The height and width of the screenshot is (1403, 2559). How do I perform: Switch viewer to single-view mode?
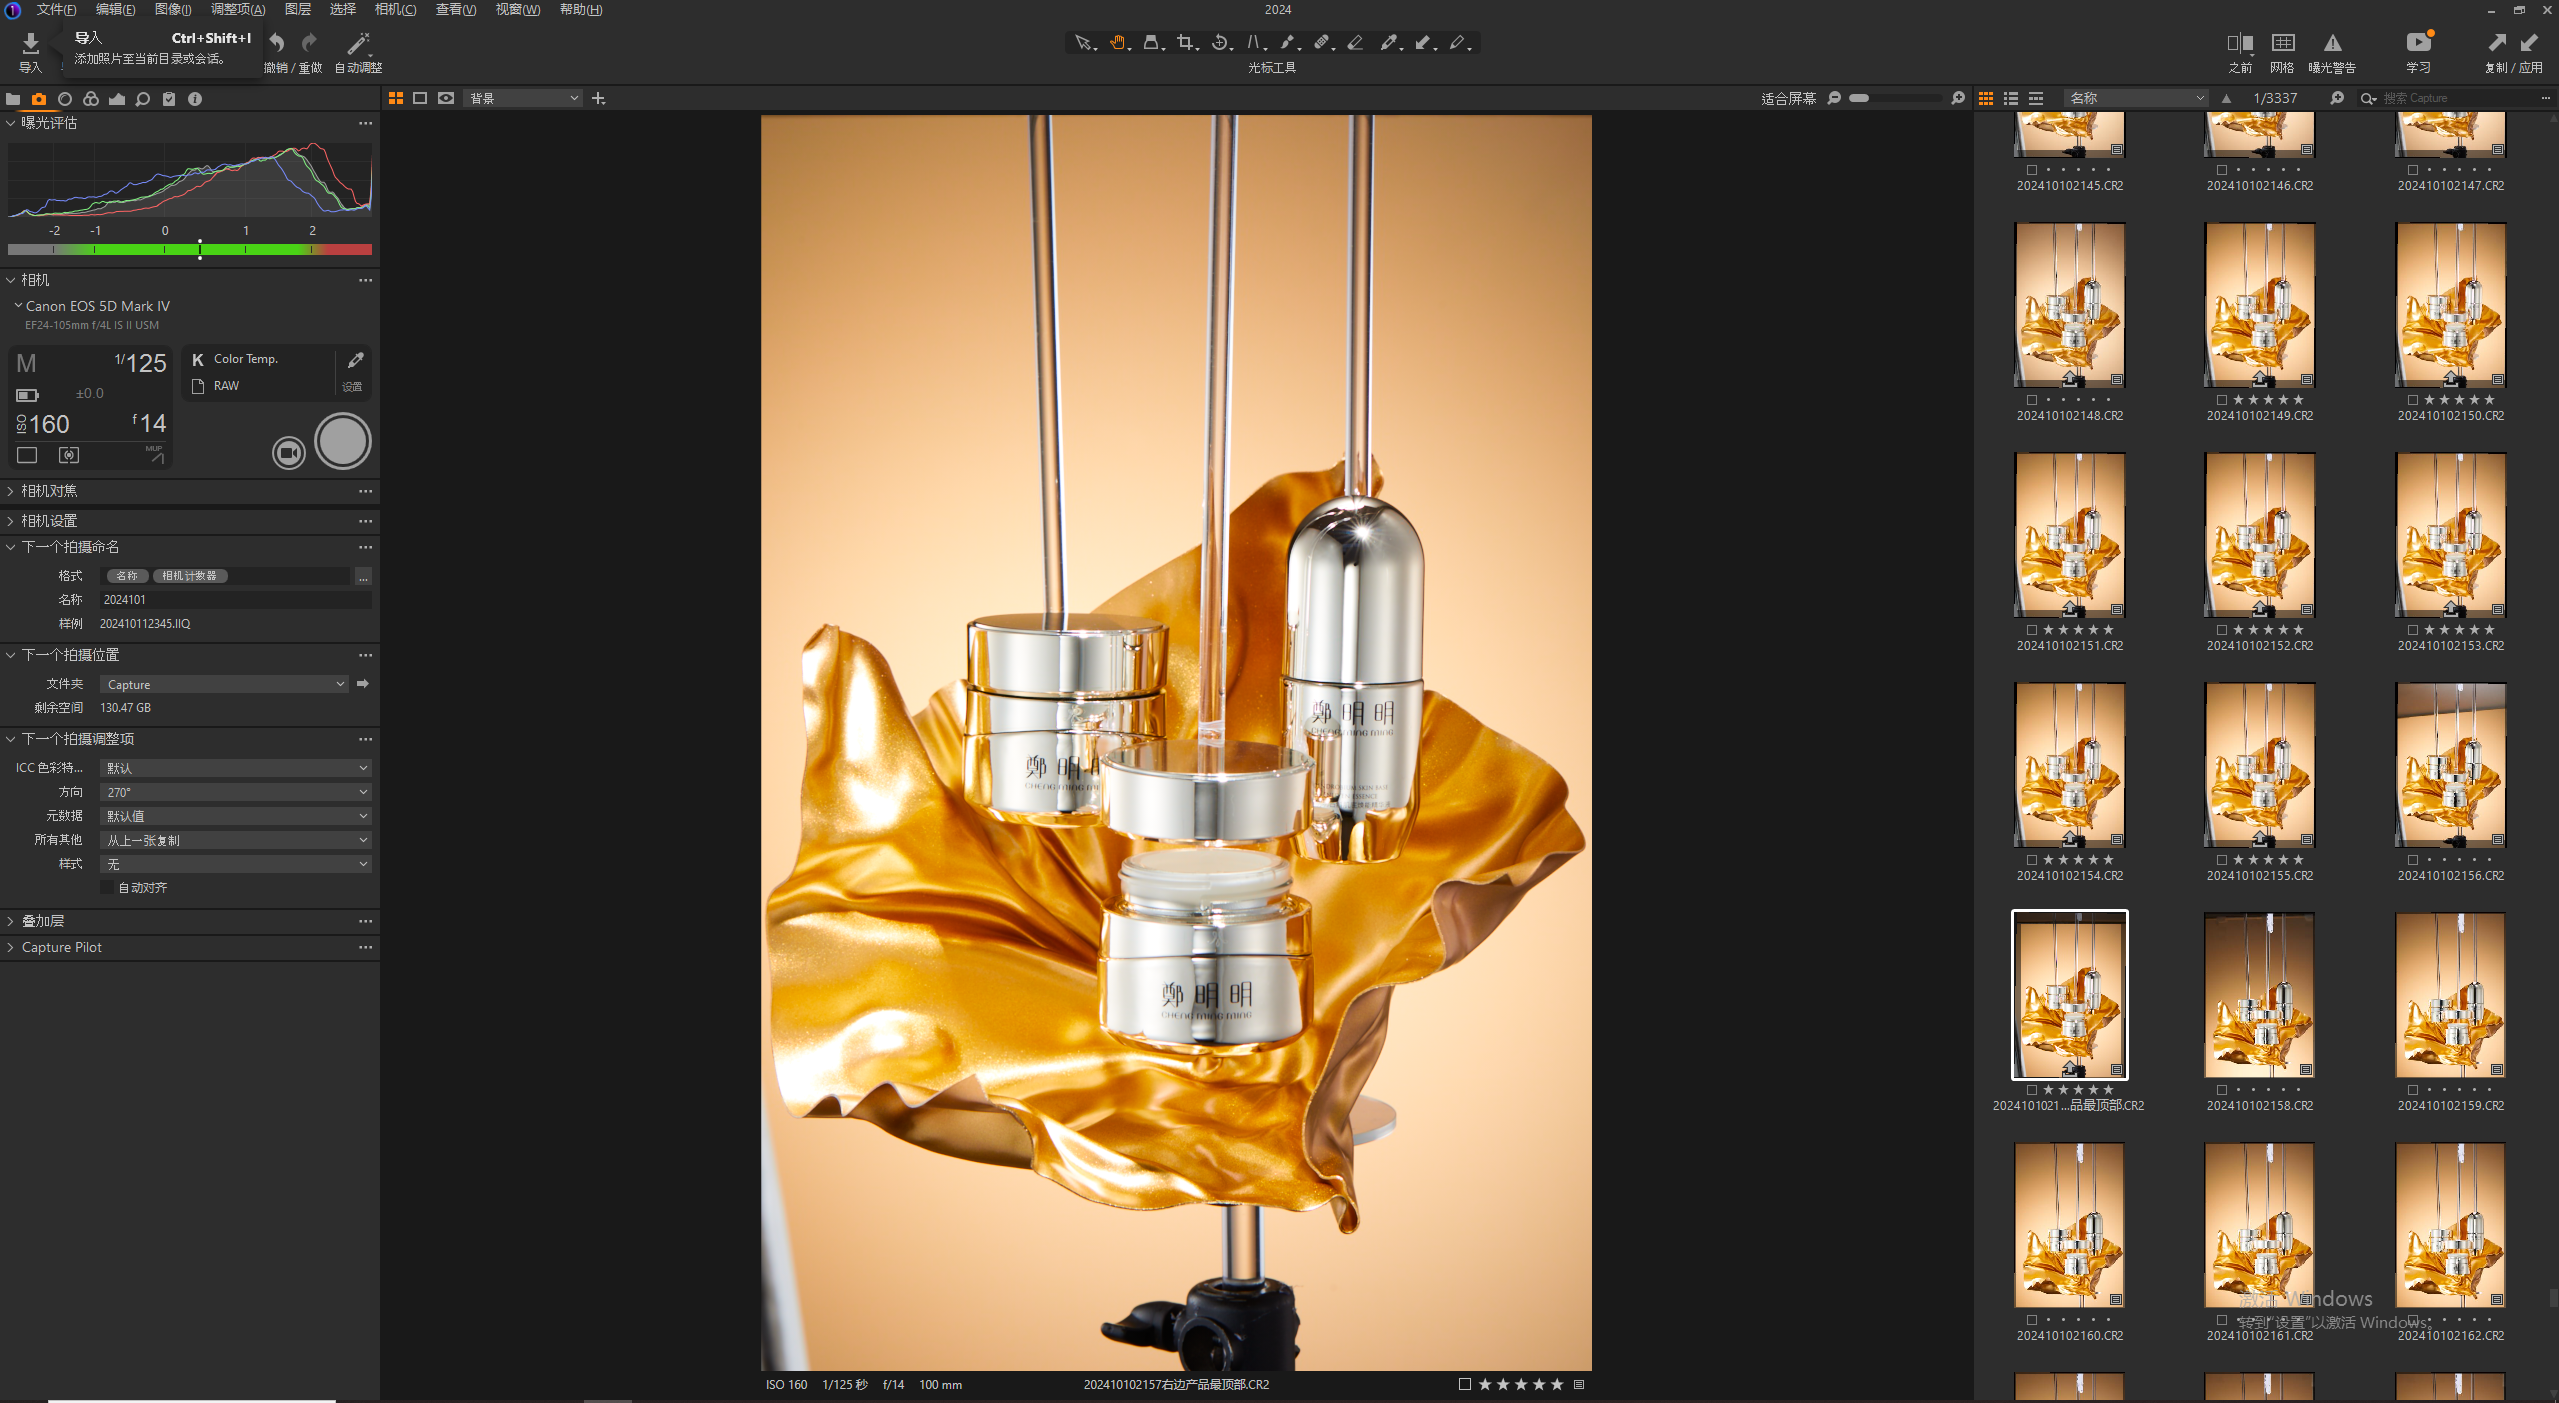click(x=420, y=98)
